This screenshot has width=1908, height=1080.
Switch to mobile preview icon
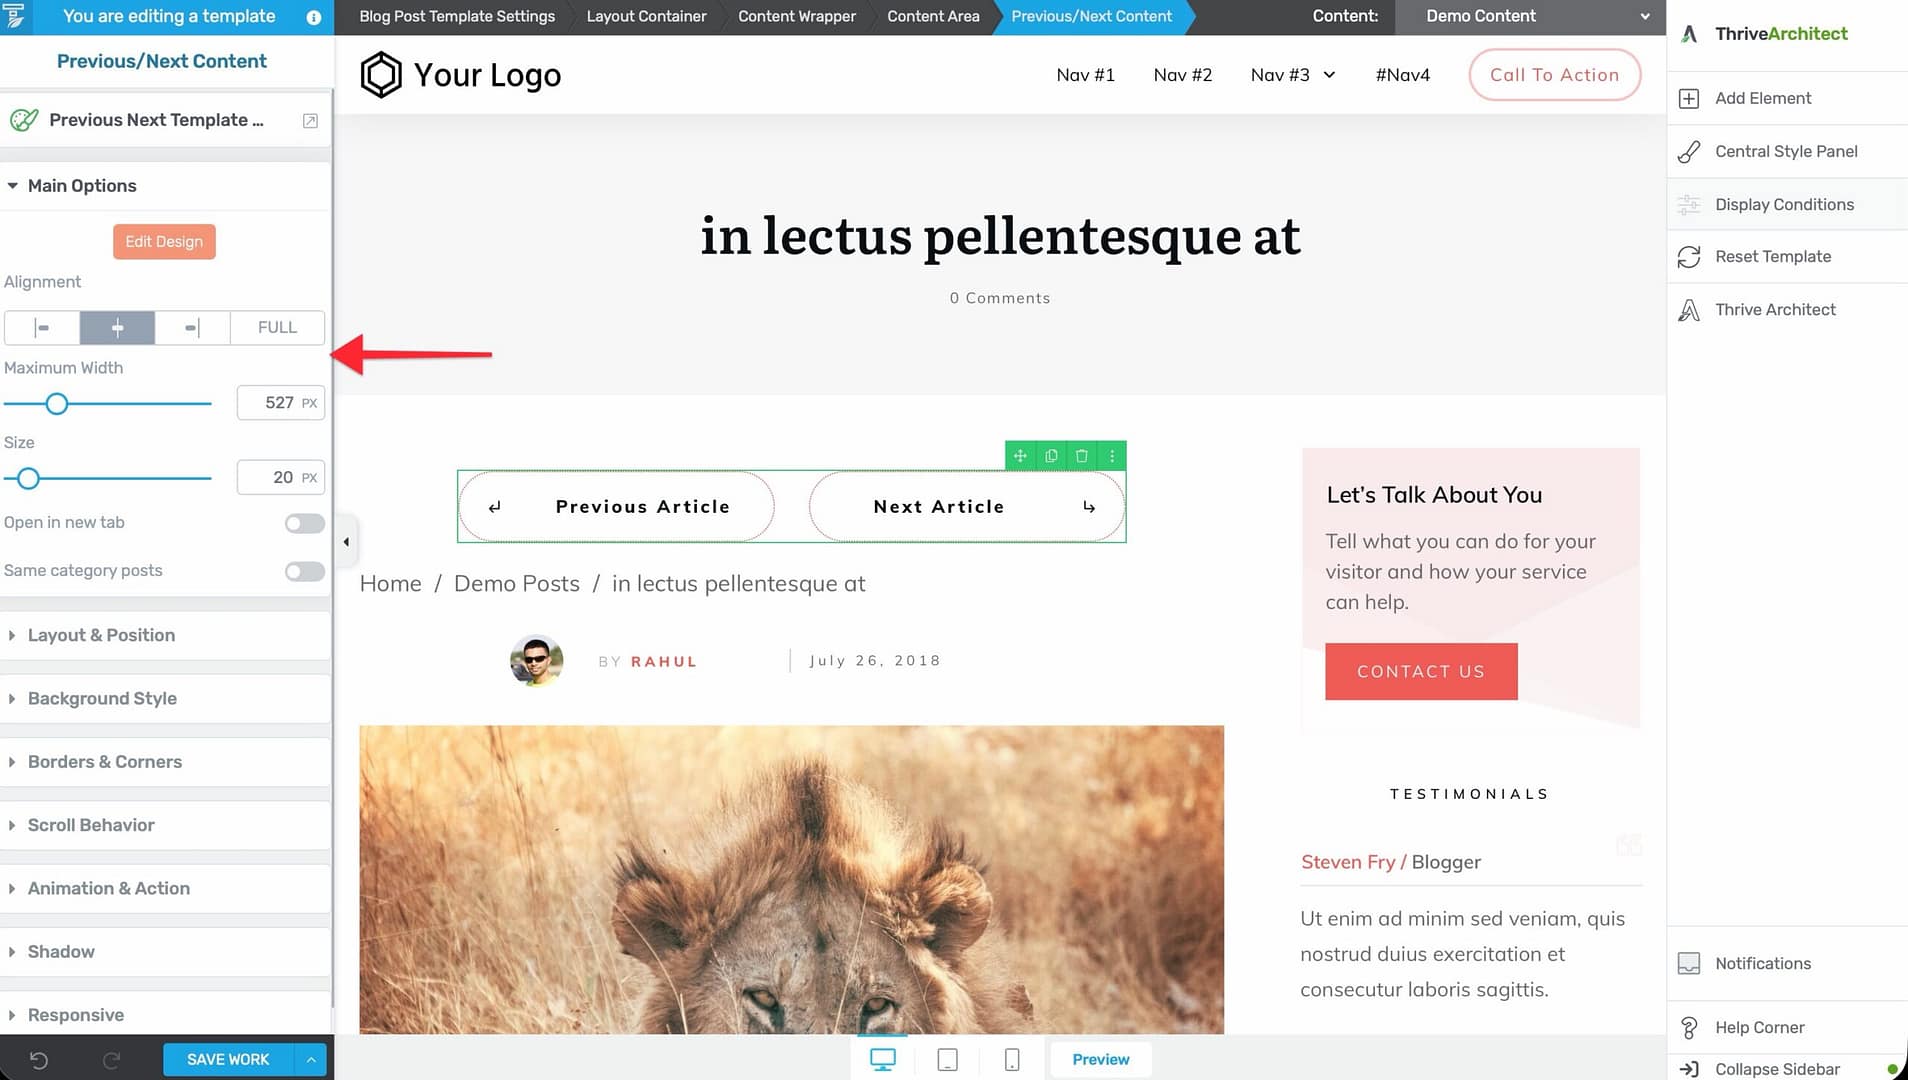[1012, 1059]
